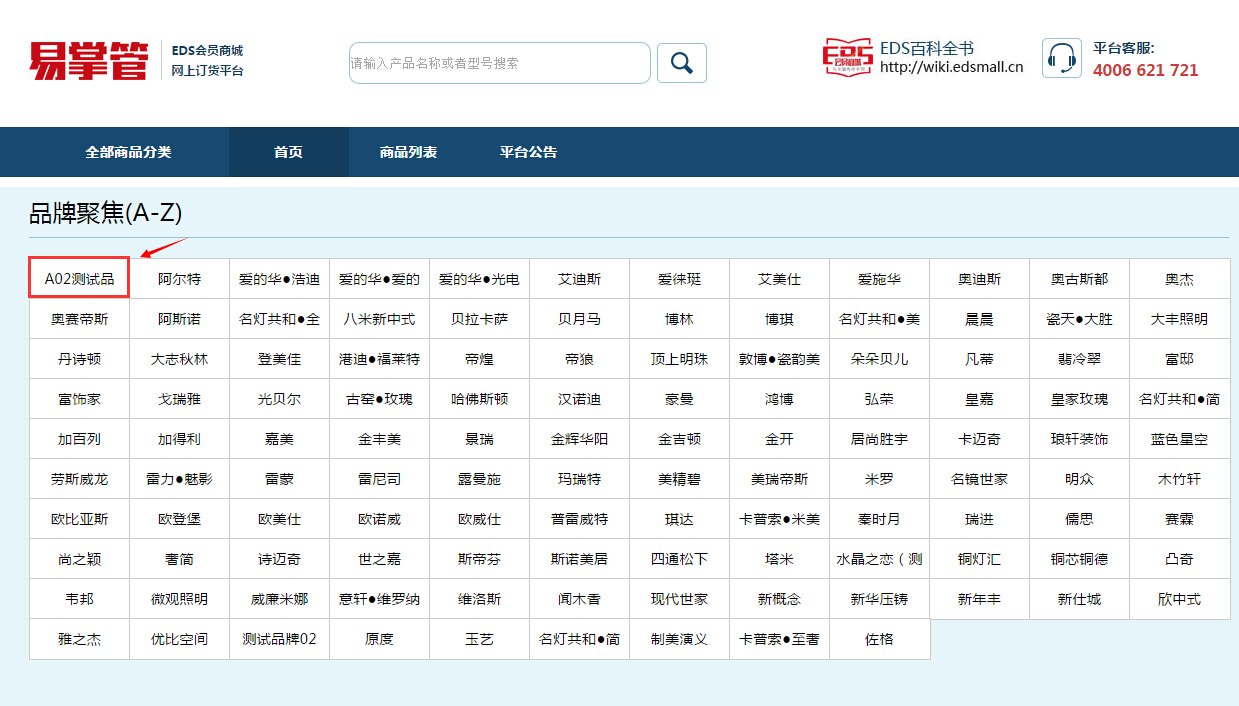Viewport: 1239px width, 706px height.
Task: Choose the 尚之颖 brand
Action: pos(80,559)
